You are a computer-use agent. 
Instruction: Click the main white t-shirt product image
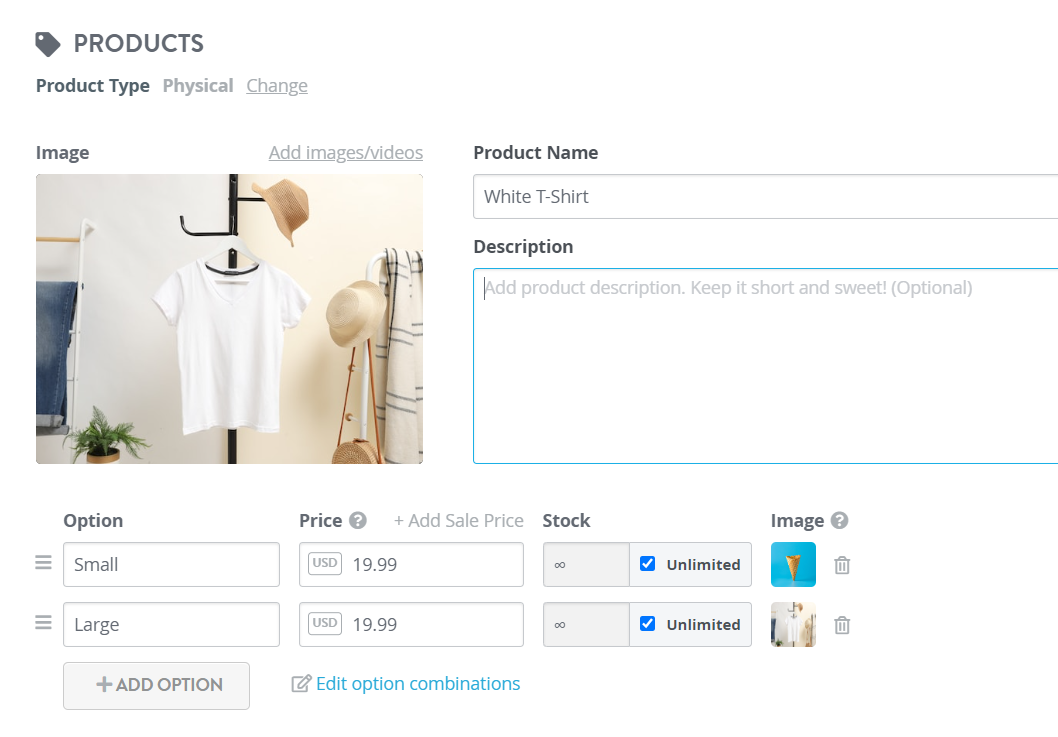click(229, 319)
